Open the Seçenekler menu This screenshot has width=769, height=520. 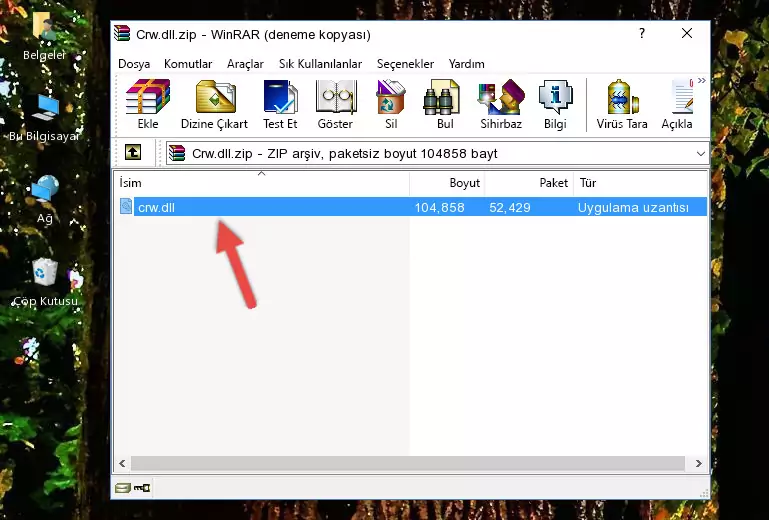[405, 64]
